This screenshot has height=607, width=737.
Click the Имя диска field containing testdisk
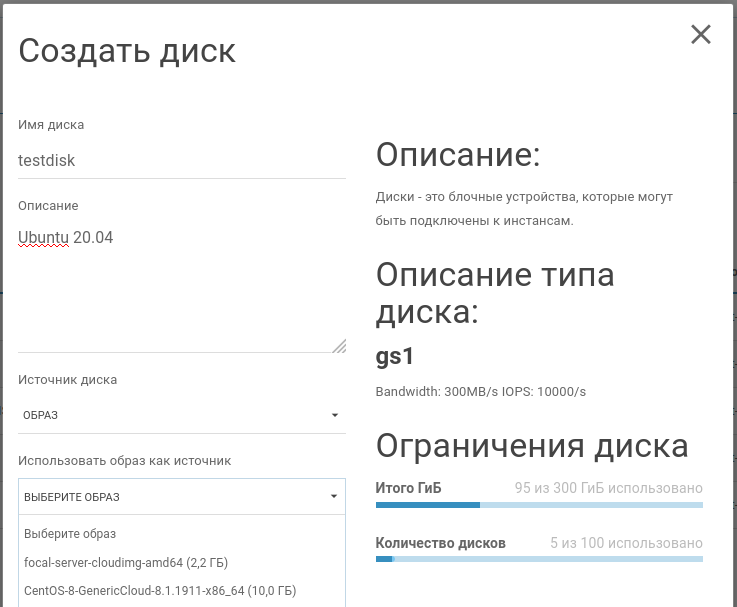click(x=181, y=160)
